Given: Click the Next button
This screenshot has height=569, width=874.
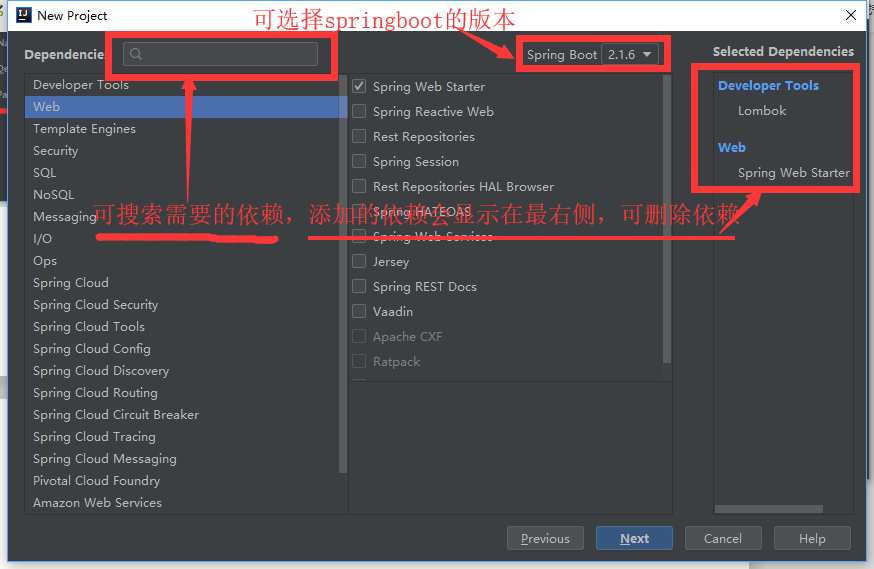Looking at the screenshot, I should pos(634,538).
